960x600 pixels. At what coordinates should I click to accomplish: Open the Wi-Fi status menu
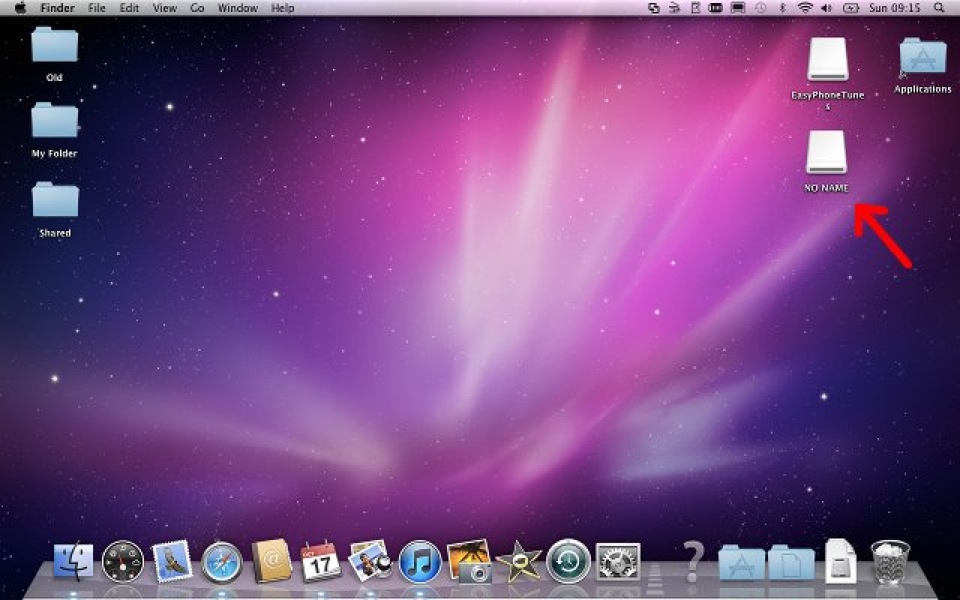coord(805,8)
